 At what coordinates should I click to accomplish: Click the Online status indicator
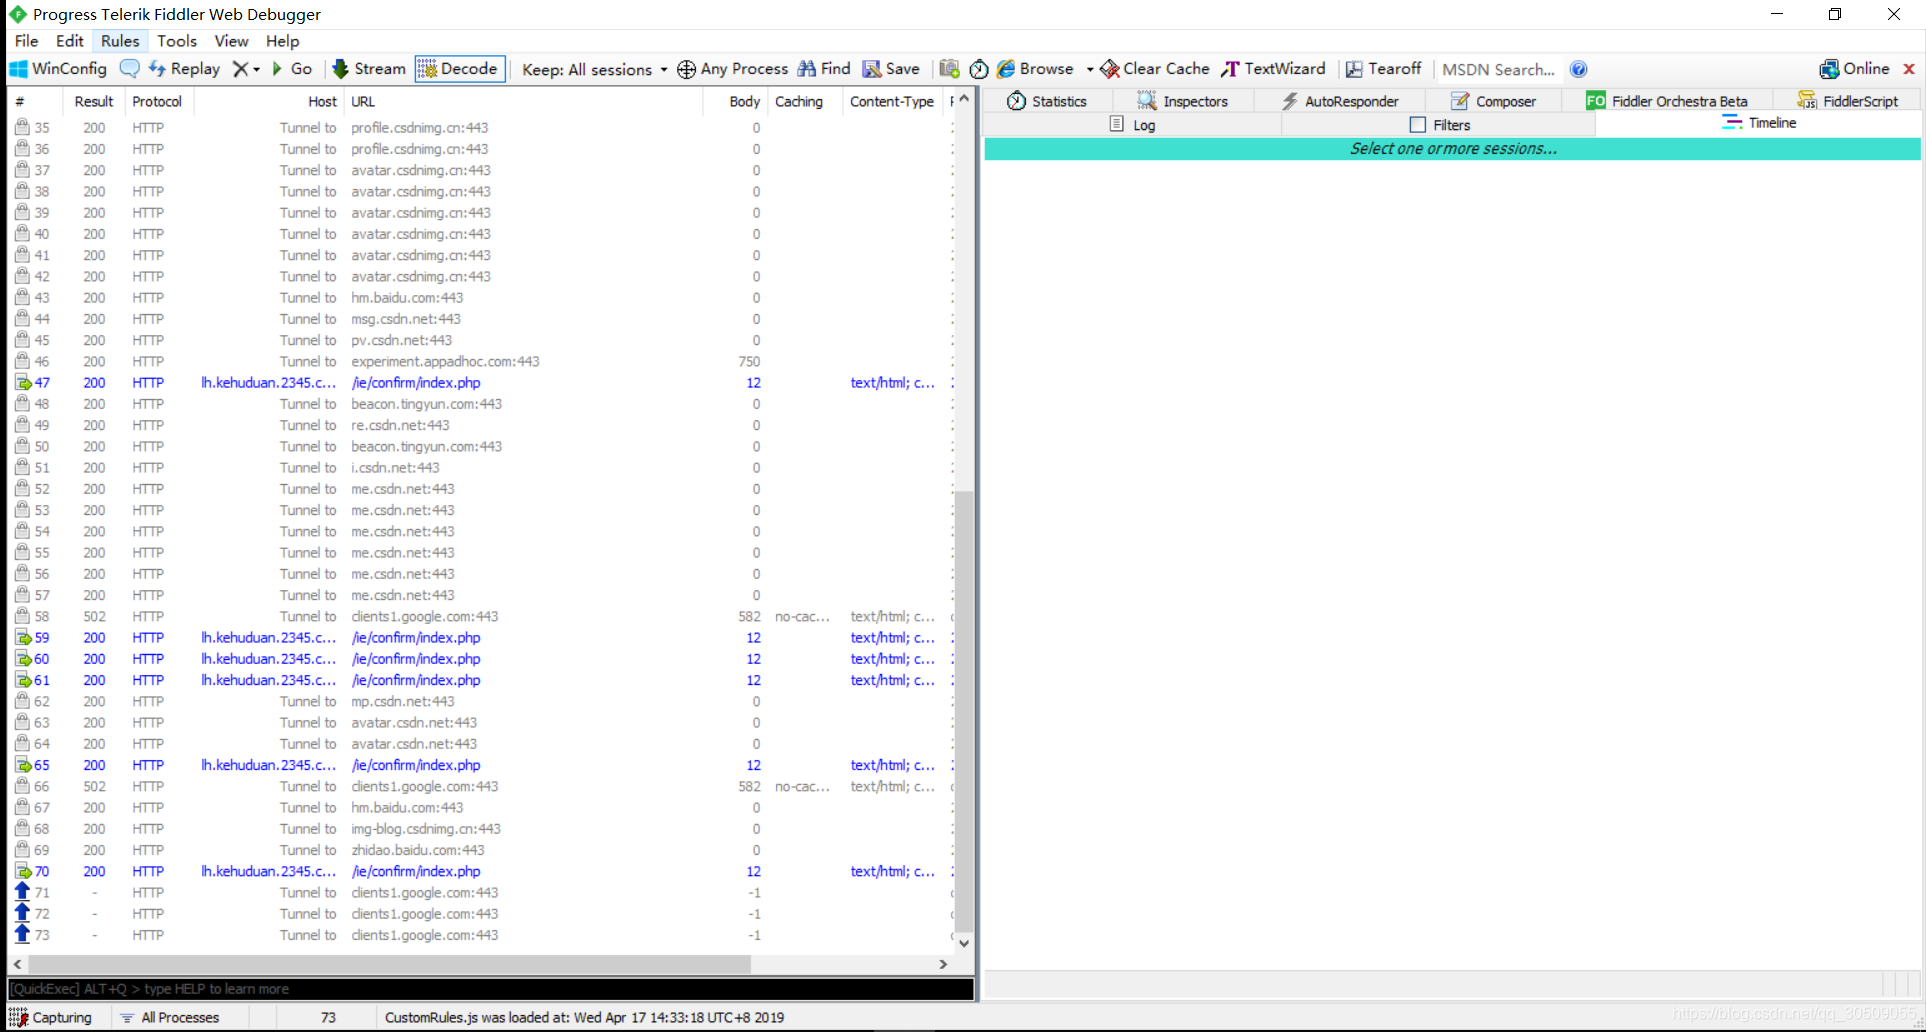point(1854,69)
